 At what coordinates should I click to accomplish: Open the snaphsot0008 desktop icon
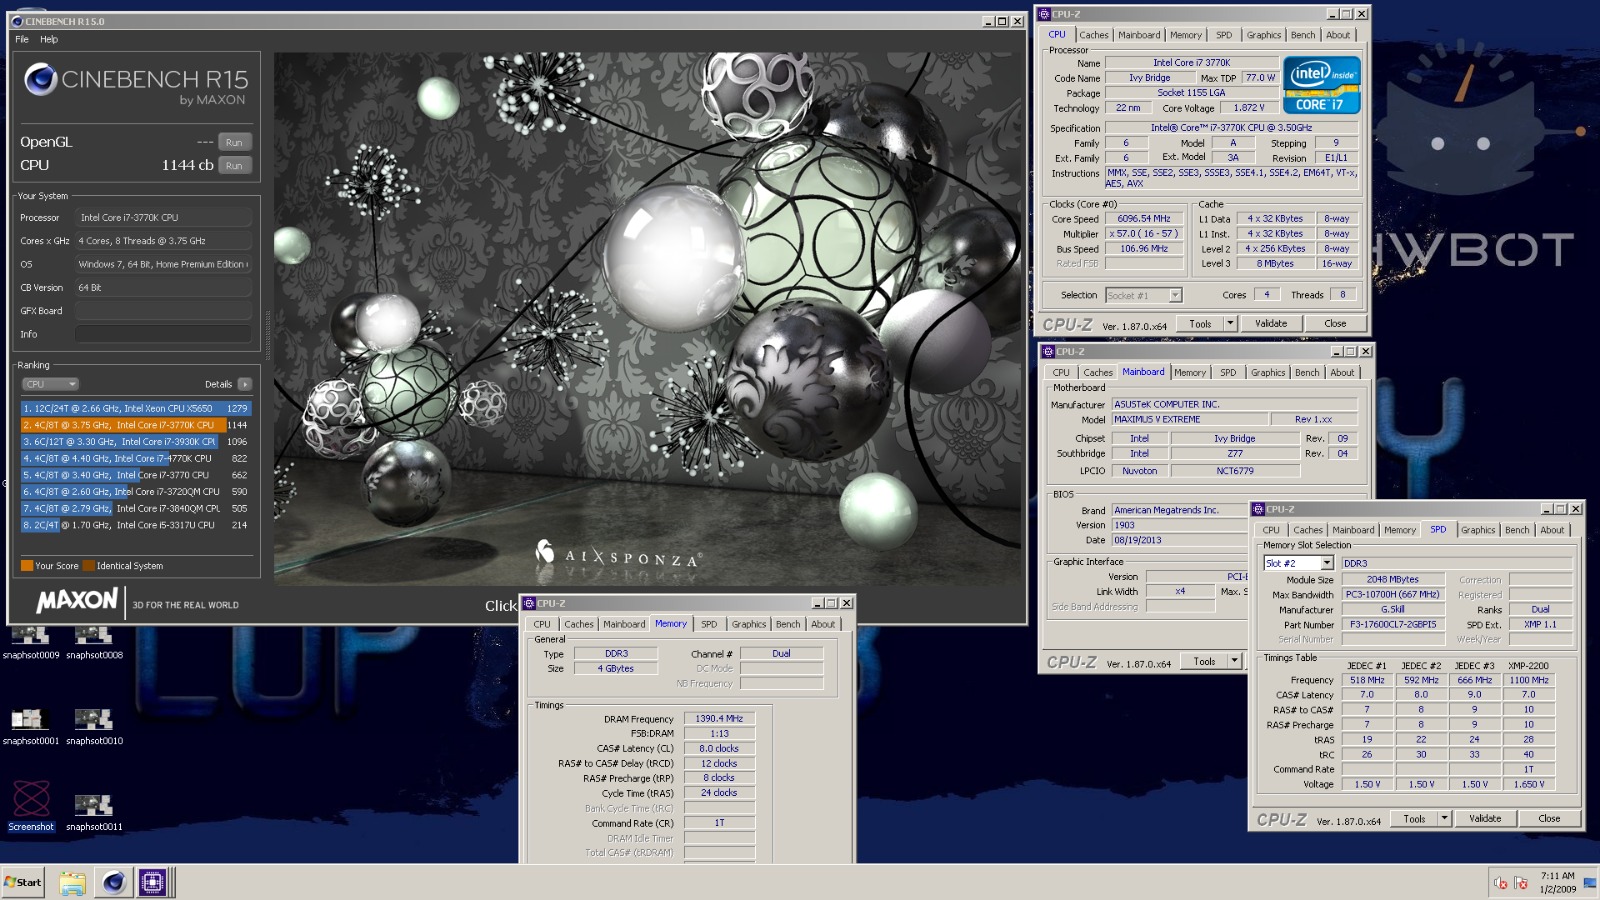pyautogui.click(x=94, y=642)
